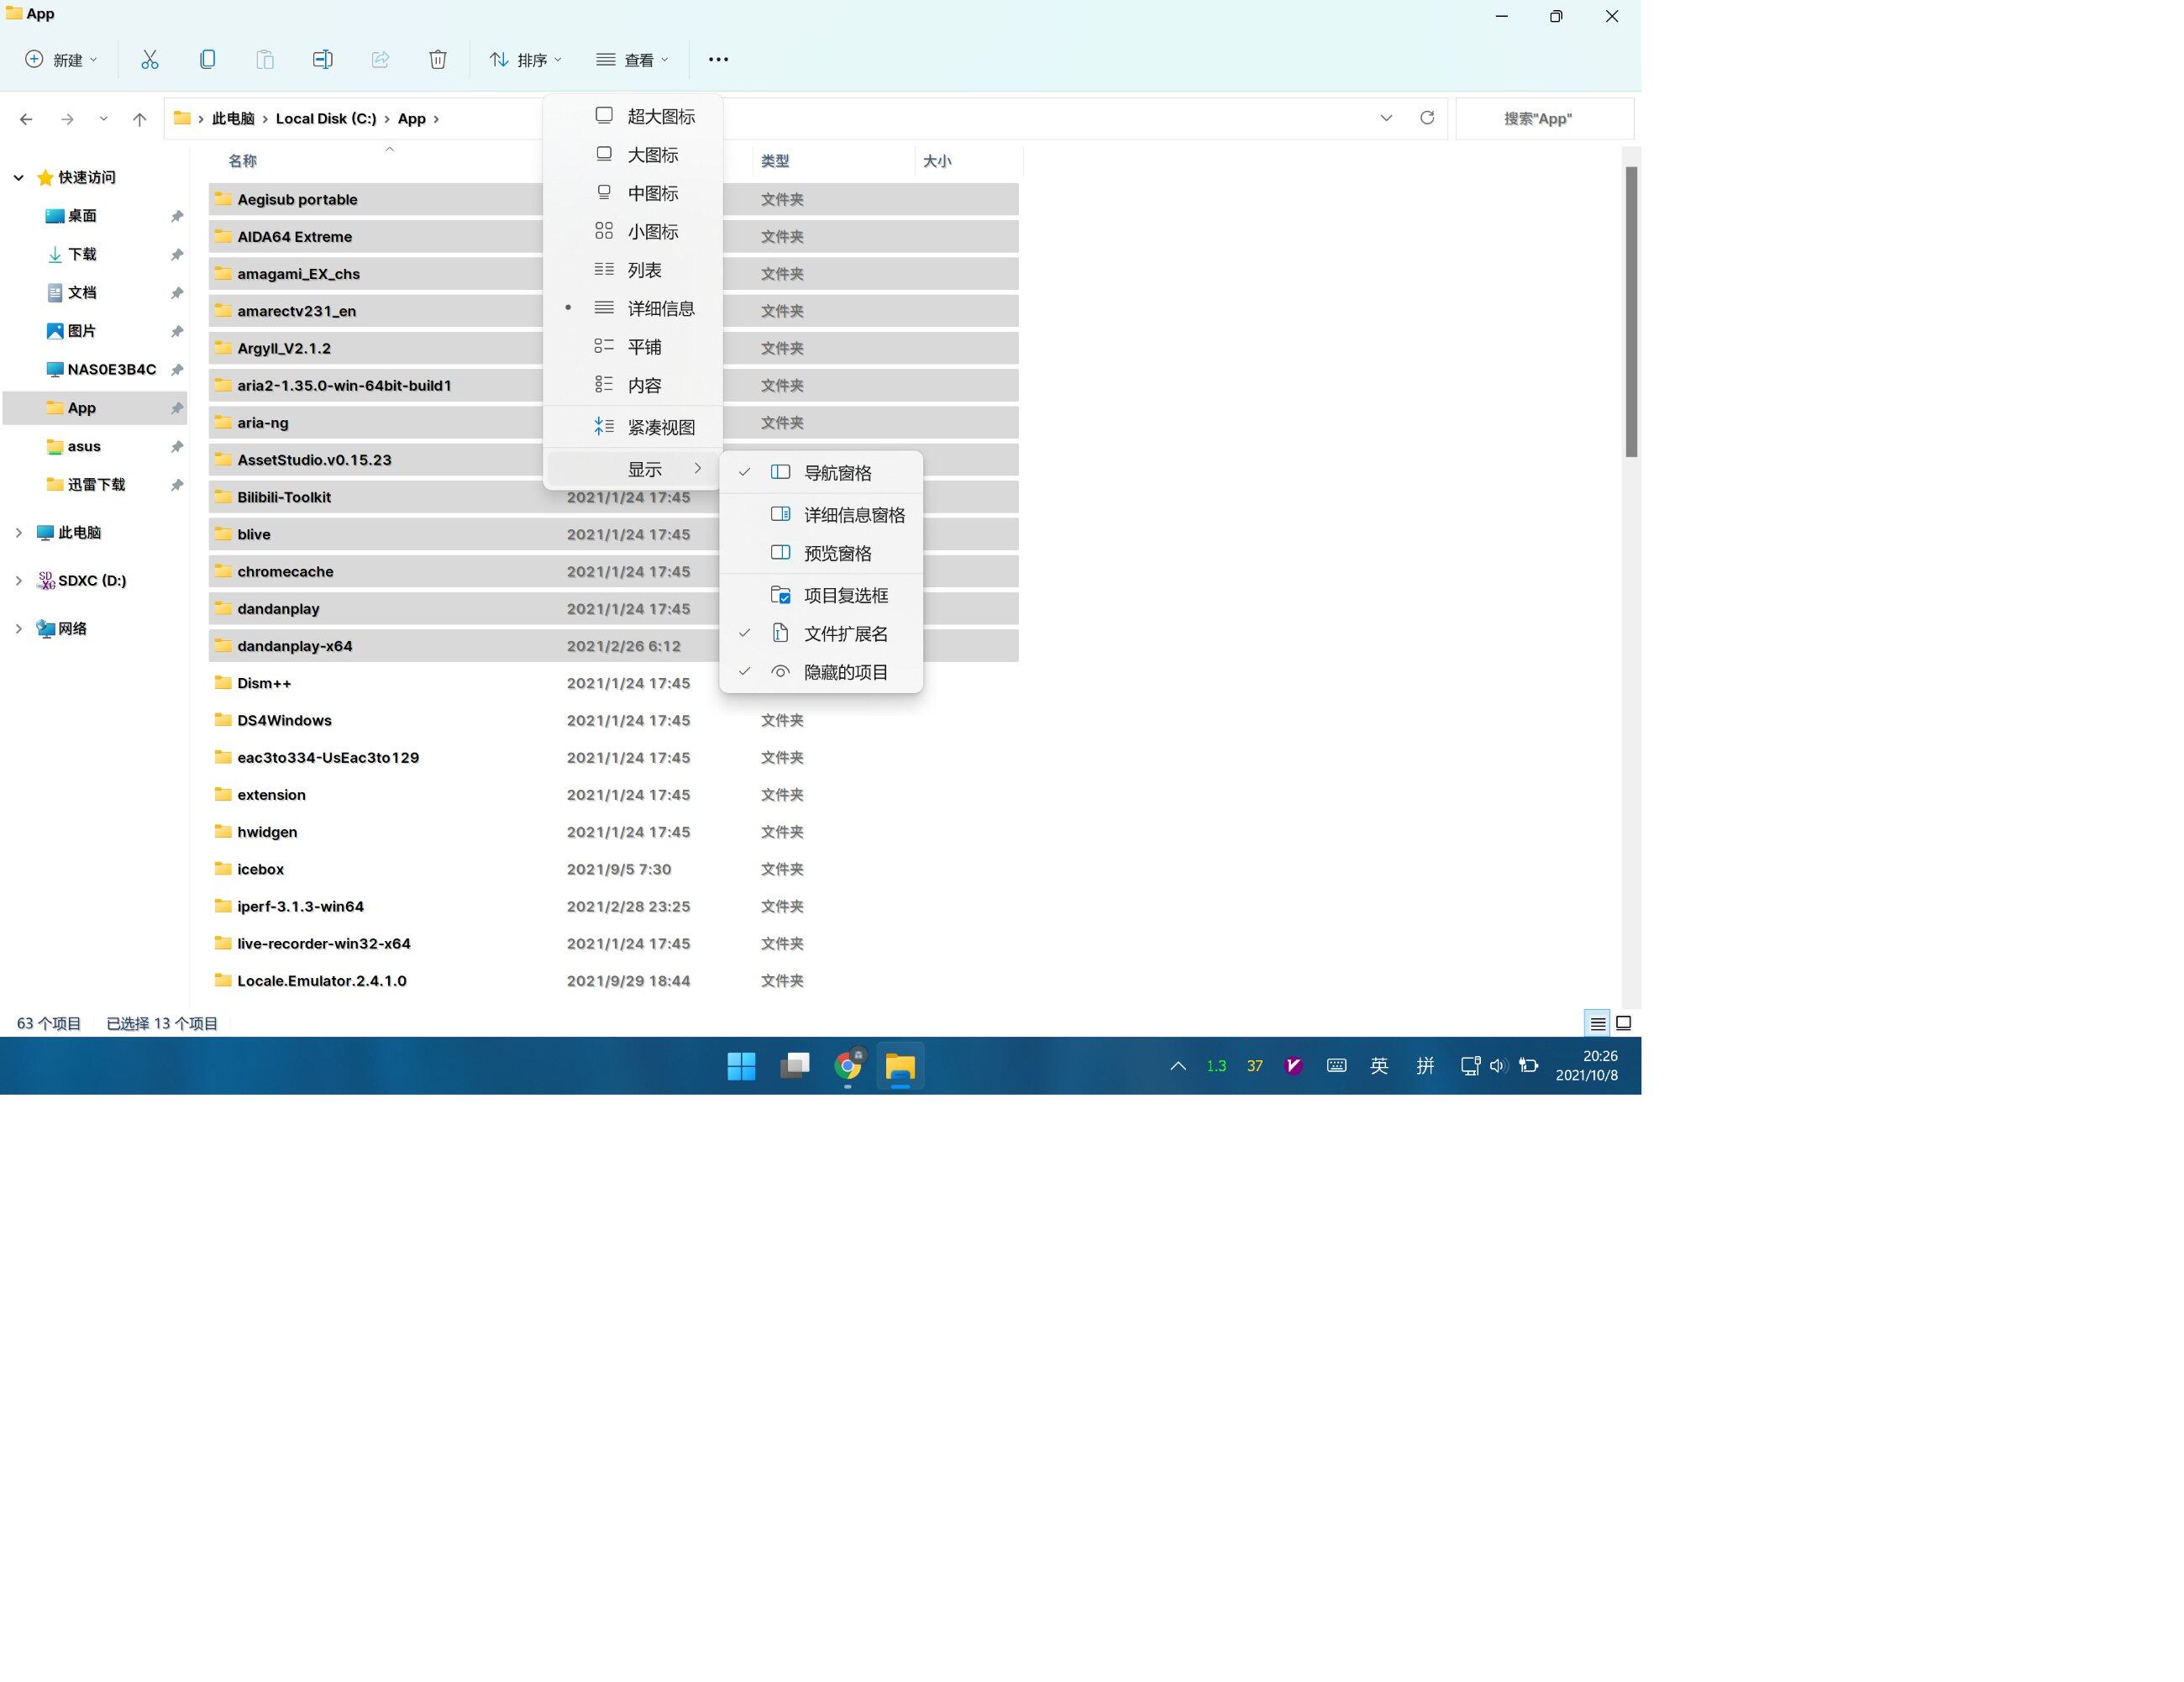2184x1682 pixels.
Task: Go back with the left arrow
Action: tap(26, 119)
